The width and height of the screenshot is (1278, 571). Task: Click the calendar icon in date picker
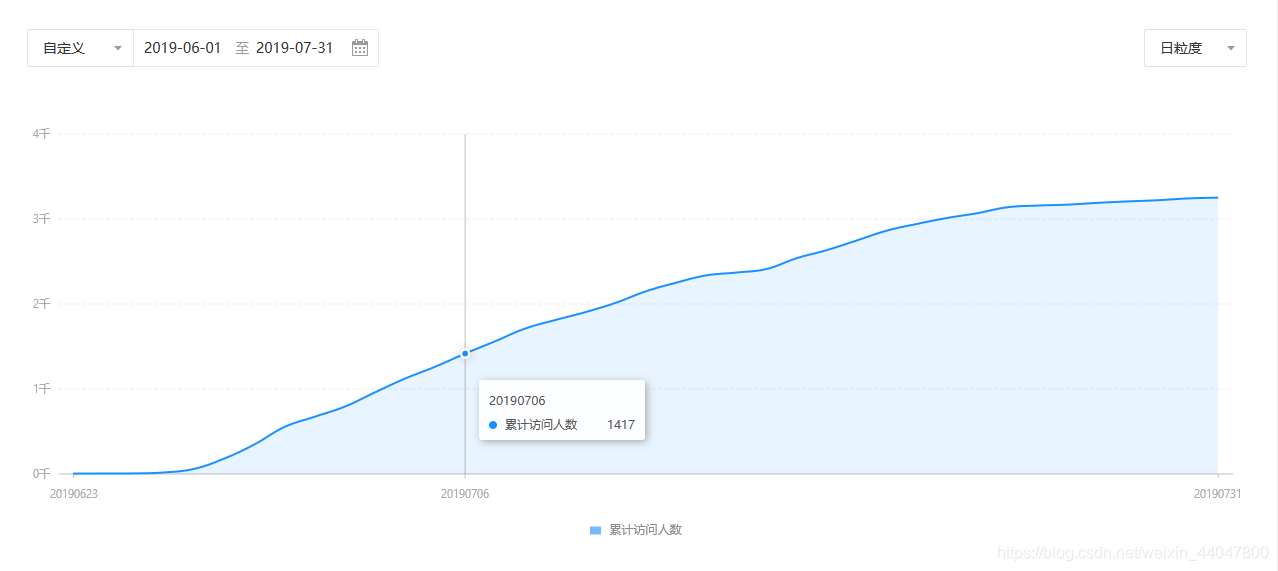pos(360,48)
